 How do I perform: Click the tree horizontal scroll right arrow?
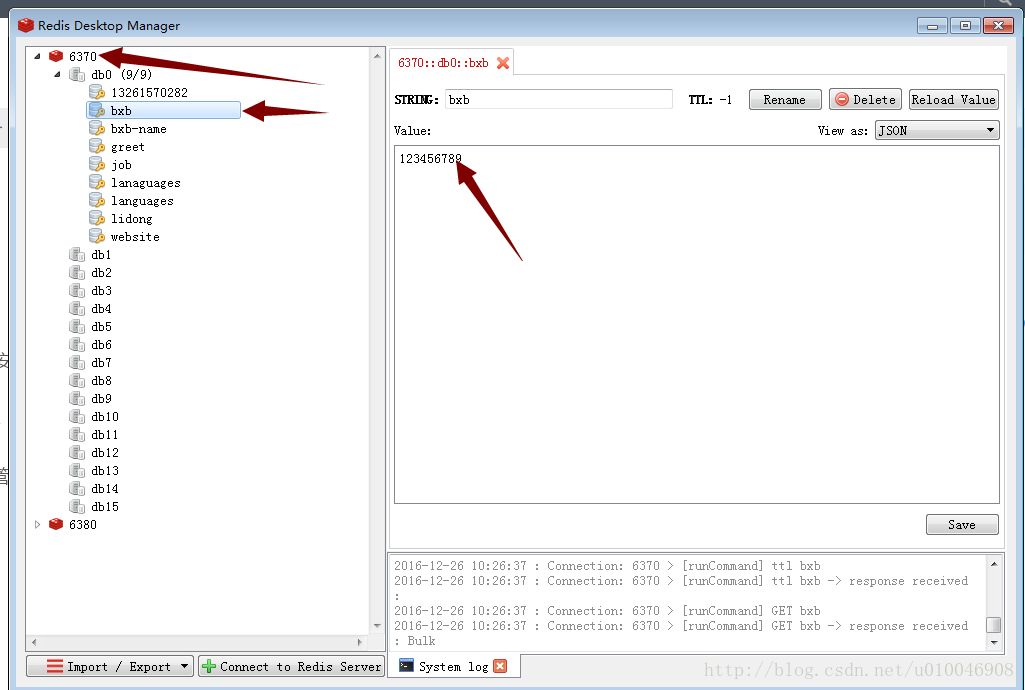pos(360,642)
